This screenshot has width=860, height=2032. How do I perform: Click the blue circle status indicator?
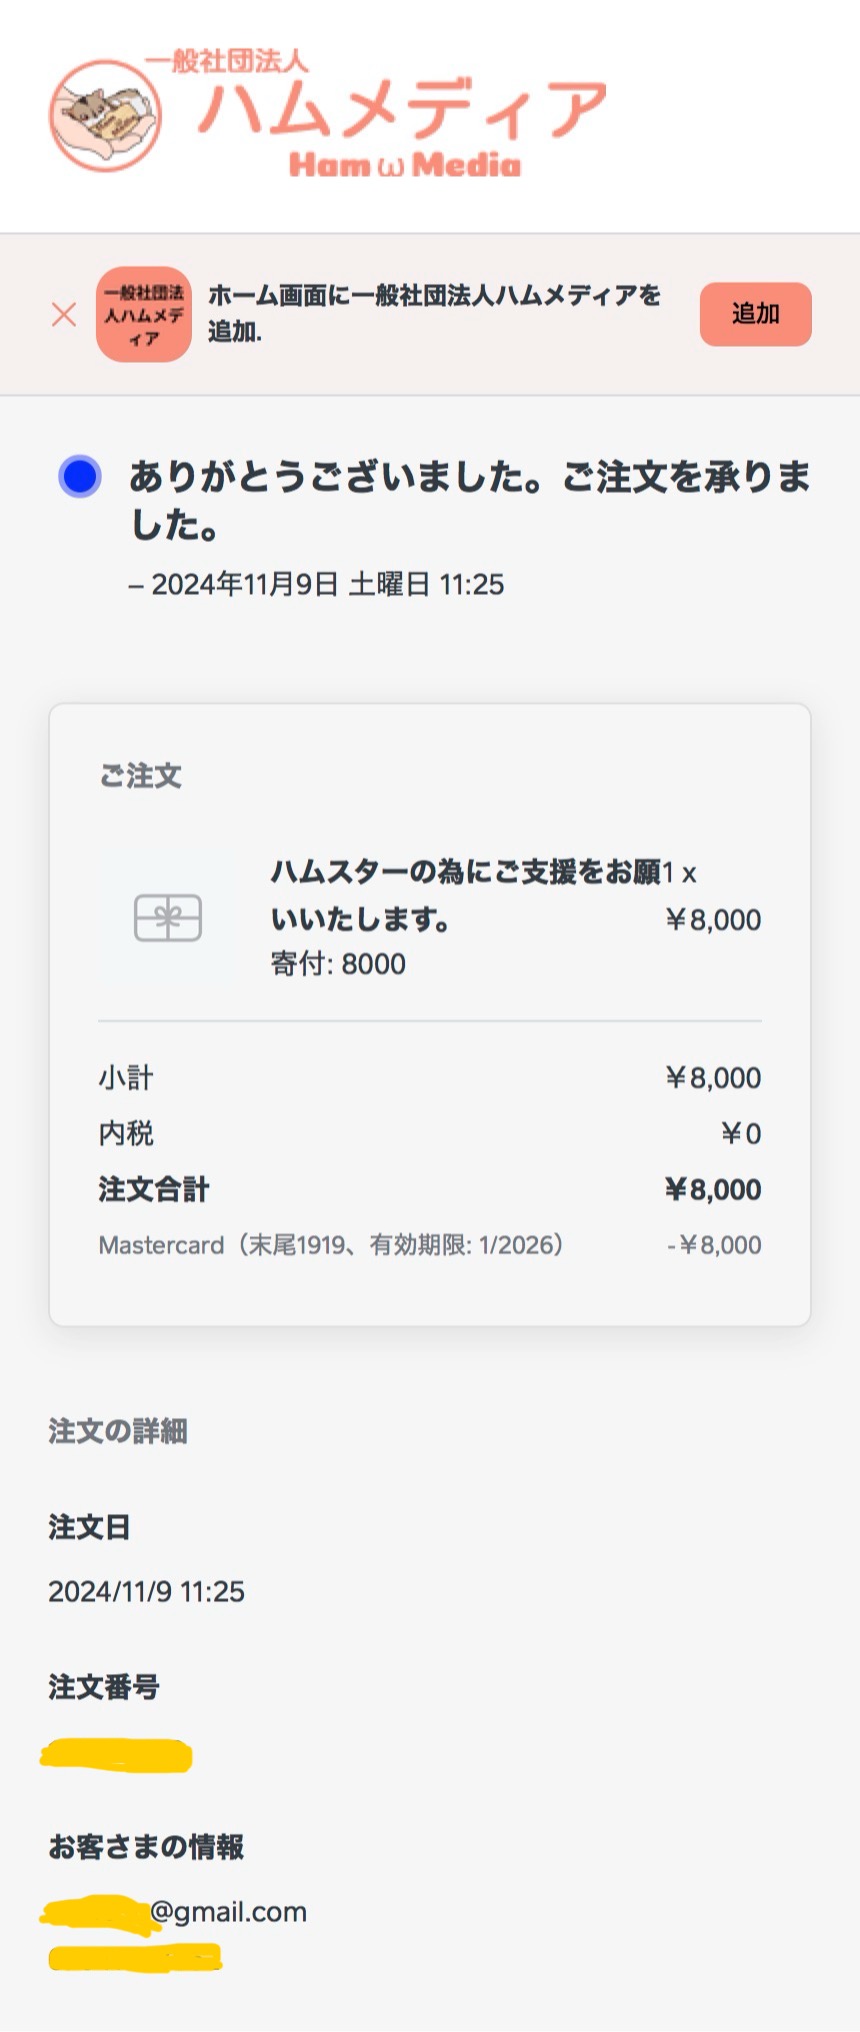coord(80,476)
